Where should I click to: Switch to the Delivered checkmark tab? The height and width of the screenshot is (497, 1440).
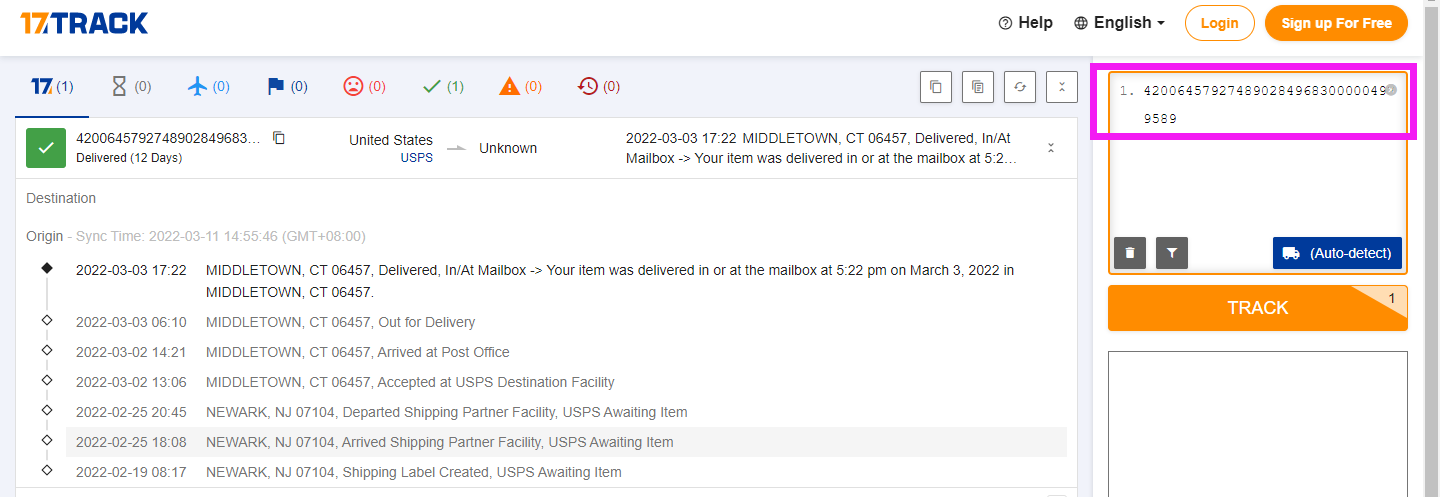(x=442, y=87)
